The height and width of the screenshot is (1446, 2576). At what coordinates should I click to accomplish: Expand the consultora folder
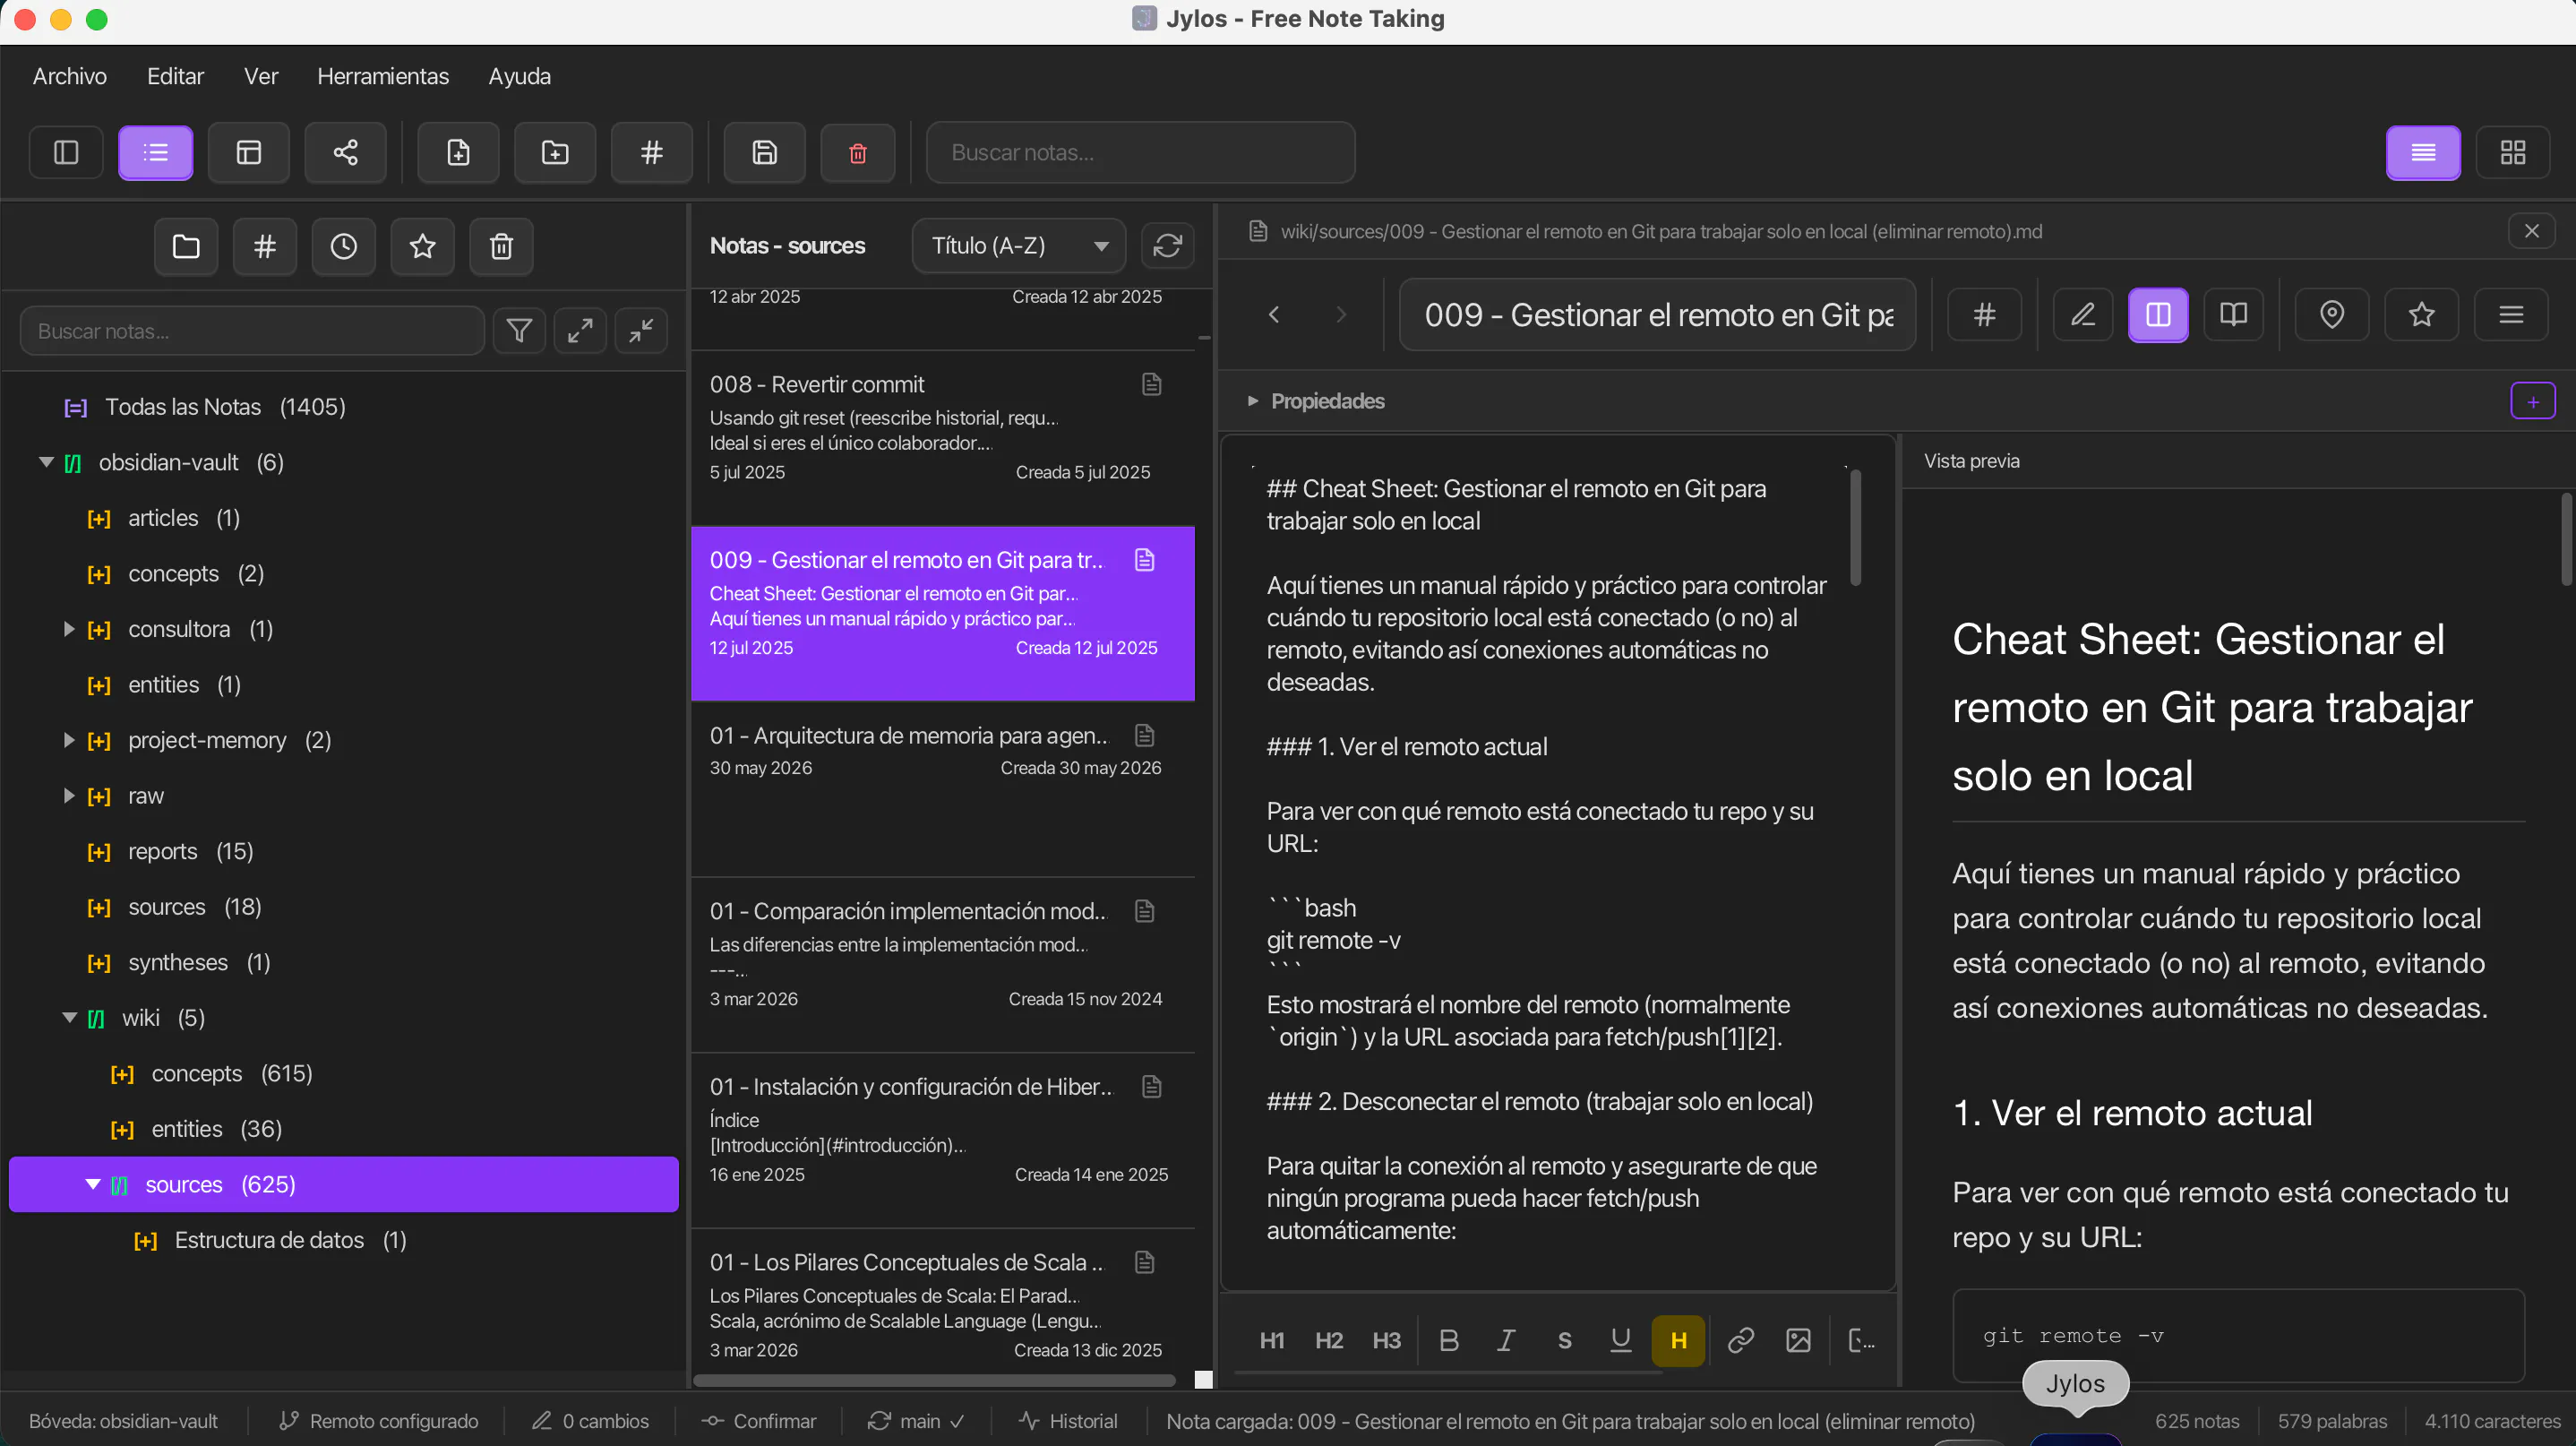[69, 629]
